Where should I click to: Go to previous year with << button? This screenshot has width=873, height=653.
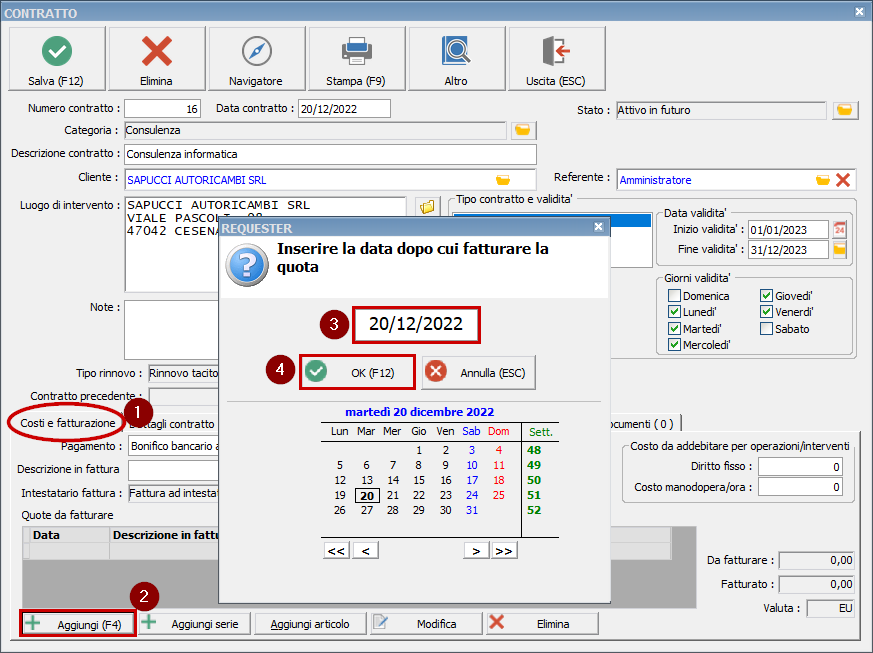coord(336,551)
